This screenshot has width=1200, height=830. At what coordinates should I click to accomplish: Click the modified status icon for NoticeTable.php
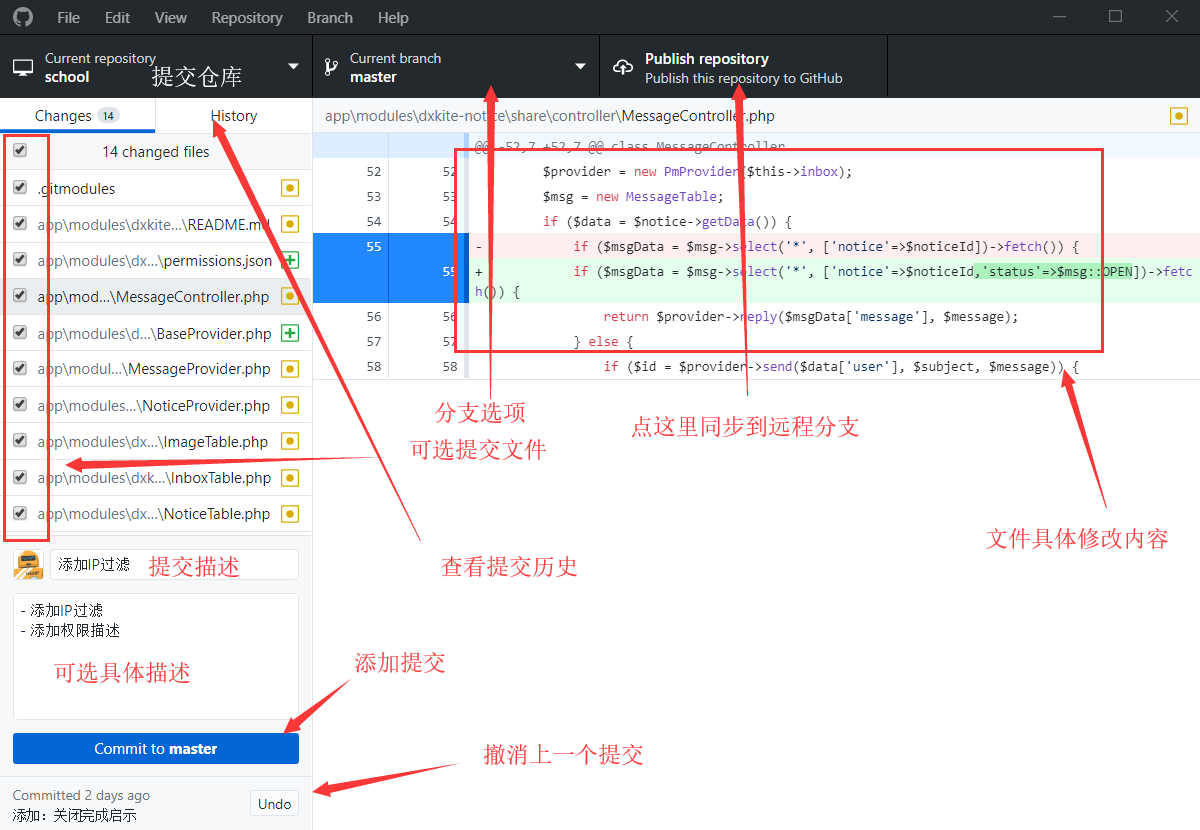coord(290,514)
